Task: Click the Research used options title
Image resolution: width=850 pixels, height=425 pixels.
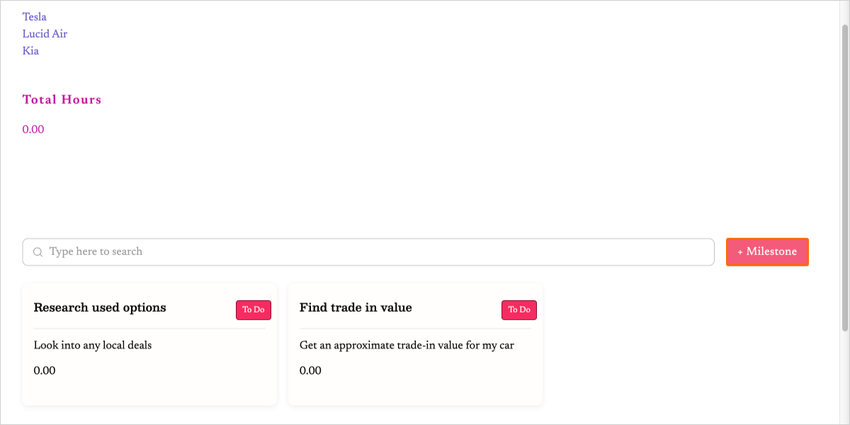Action: (x=100, y=308)
